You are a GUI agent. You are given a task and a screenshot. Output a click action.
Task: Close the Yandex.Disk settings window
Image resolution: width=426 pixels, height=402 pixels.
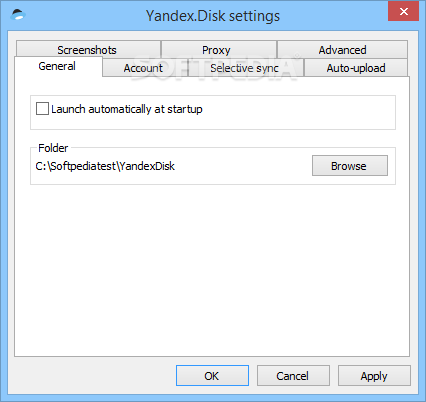pos(403,11)
